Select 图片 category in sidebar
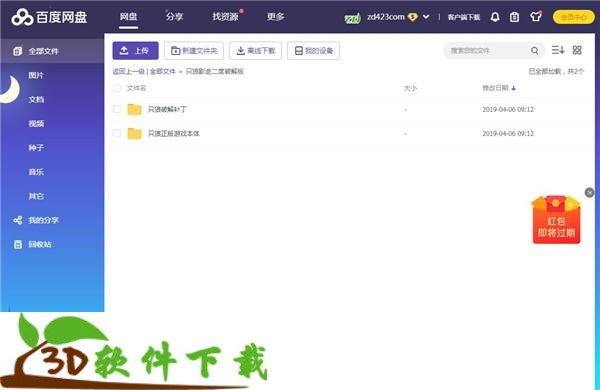 click(x=36, y=75)
